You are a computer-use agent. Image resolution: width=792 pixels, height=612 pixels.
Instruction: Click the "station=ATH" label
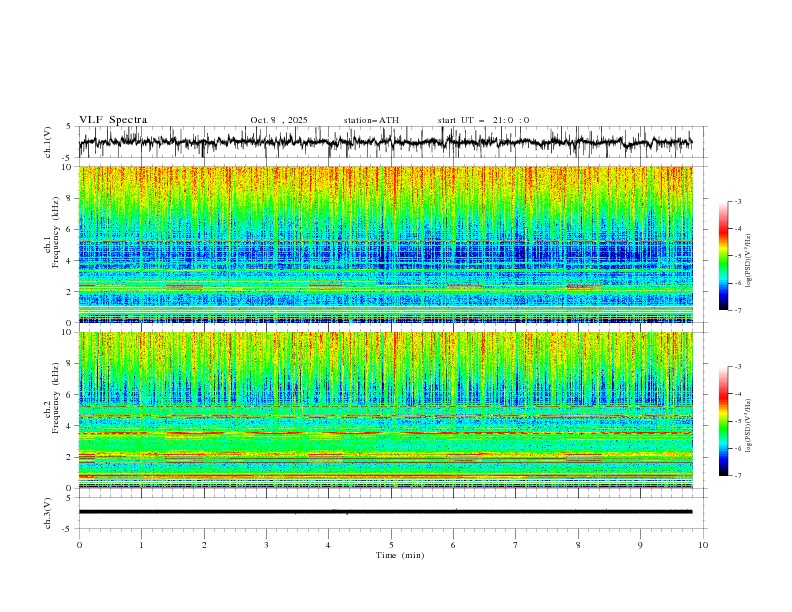pyautogui.click(x=371, y=120)
